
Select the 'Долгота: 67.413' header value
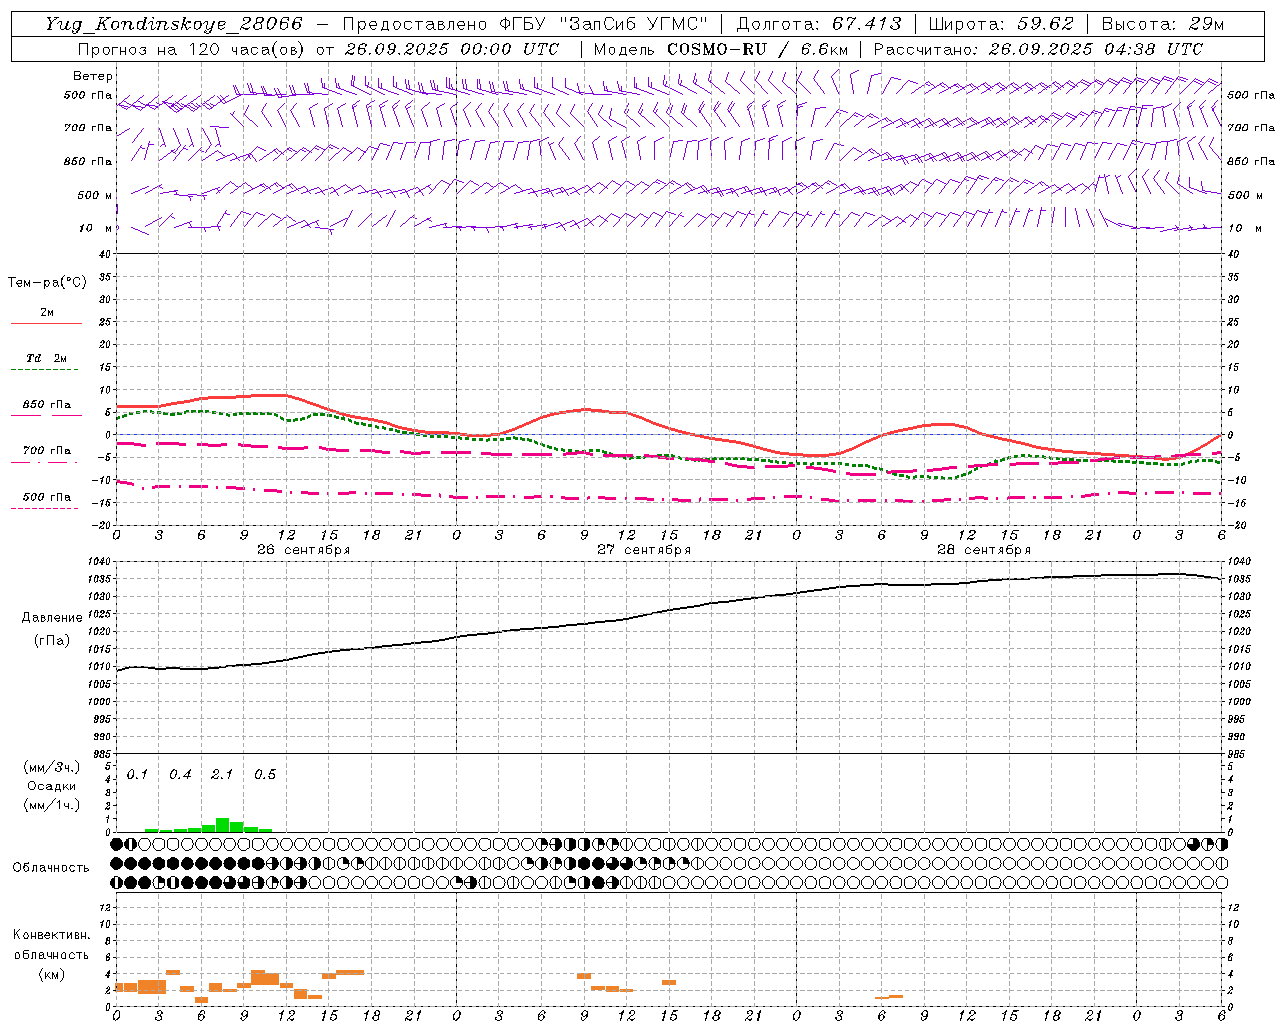point(819,24)
